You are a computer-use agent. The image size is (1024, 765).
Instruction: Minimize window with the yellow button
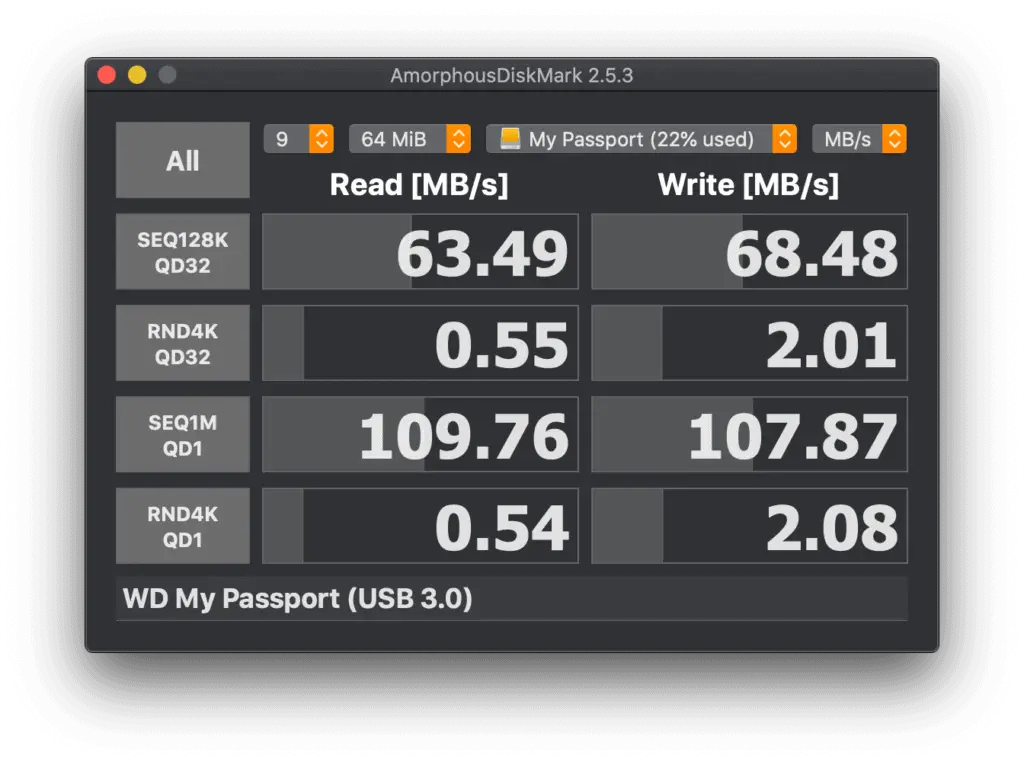pos(137,75)
